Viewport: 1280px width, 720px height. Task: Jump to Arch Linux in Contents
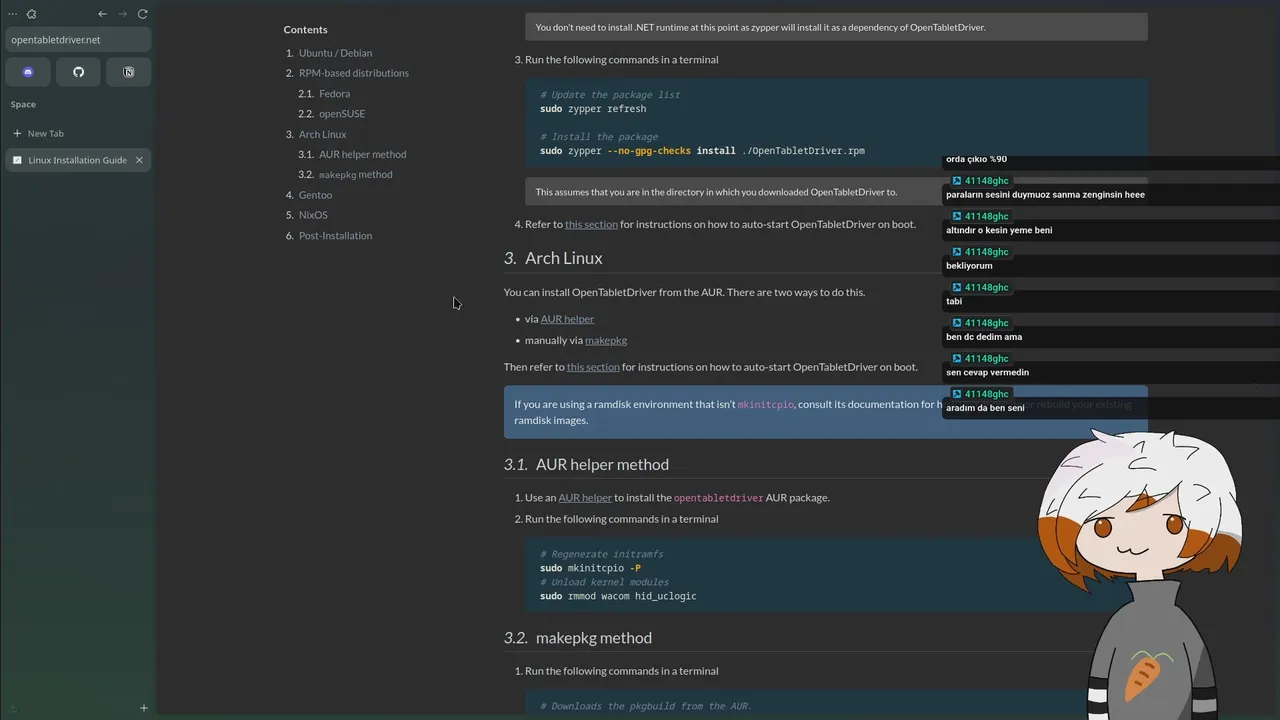322,134
